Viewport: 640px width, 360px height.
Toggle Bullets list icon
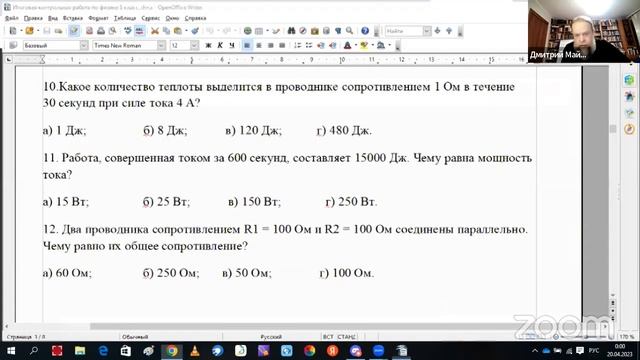coord(309,45)
